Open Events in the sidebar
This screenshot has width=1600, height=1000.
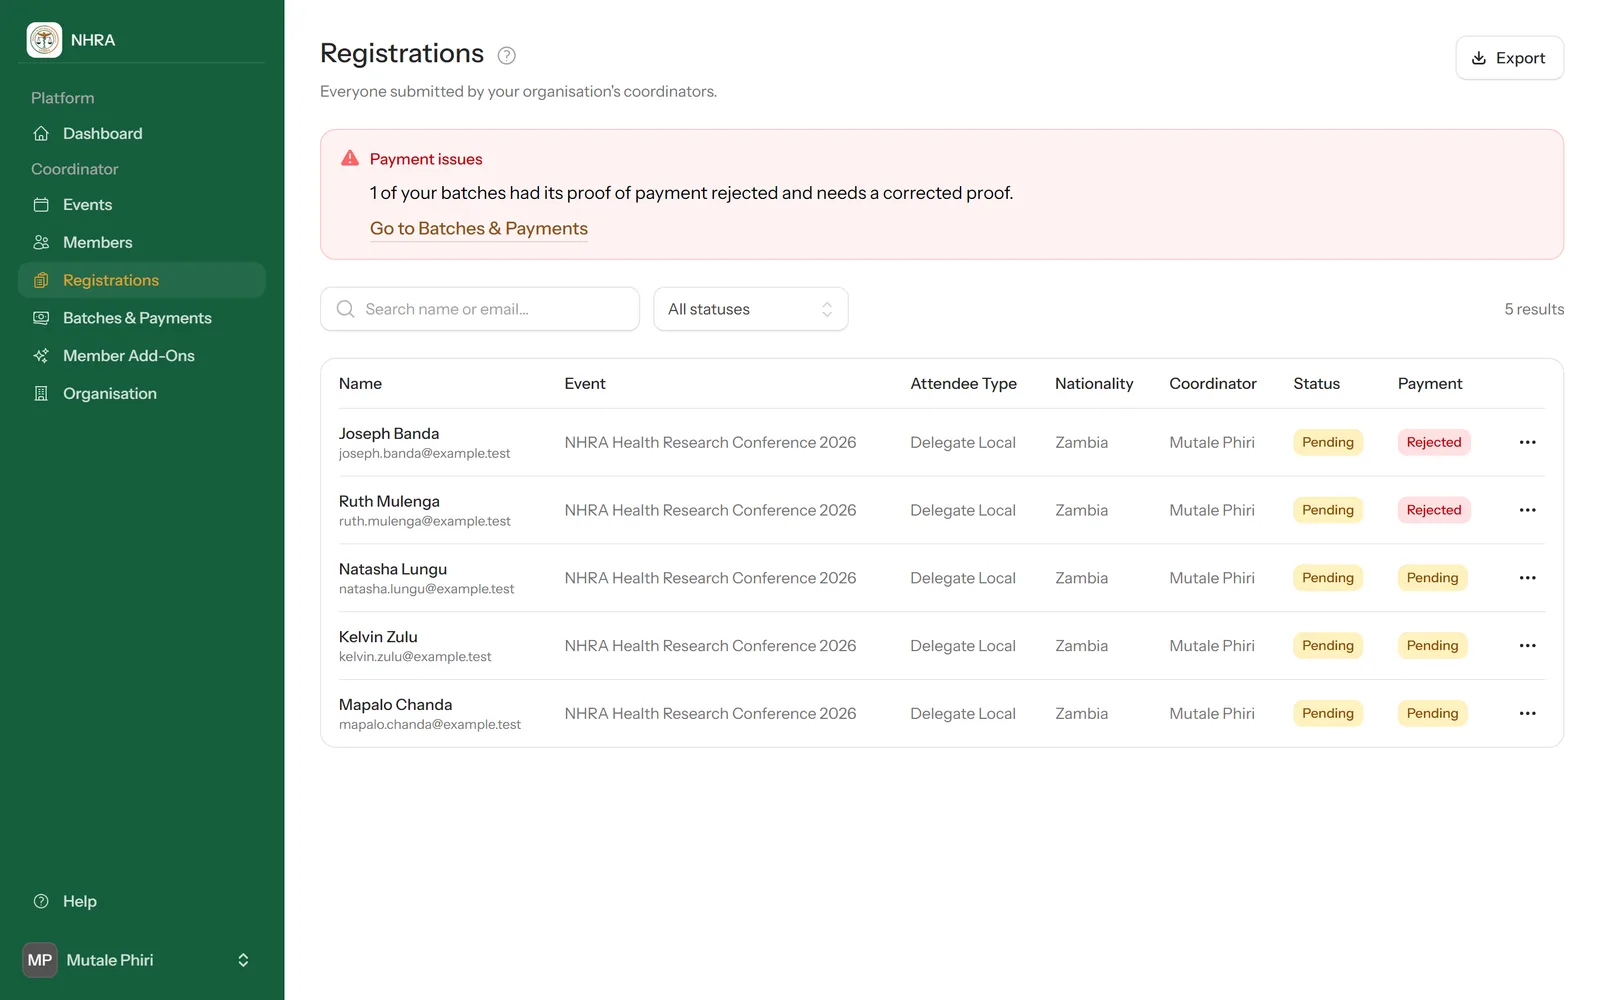[x=142, y=204]
